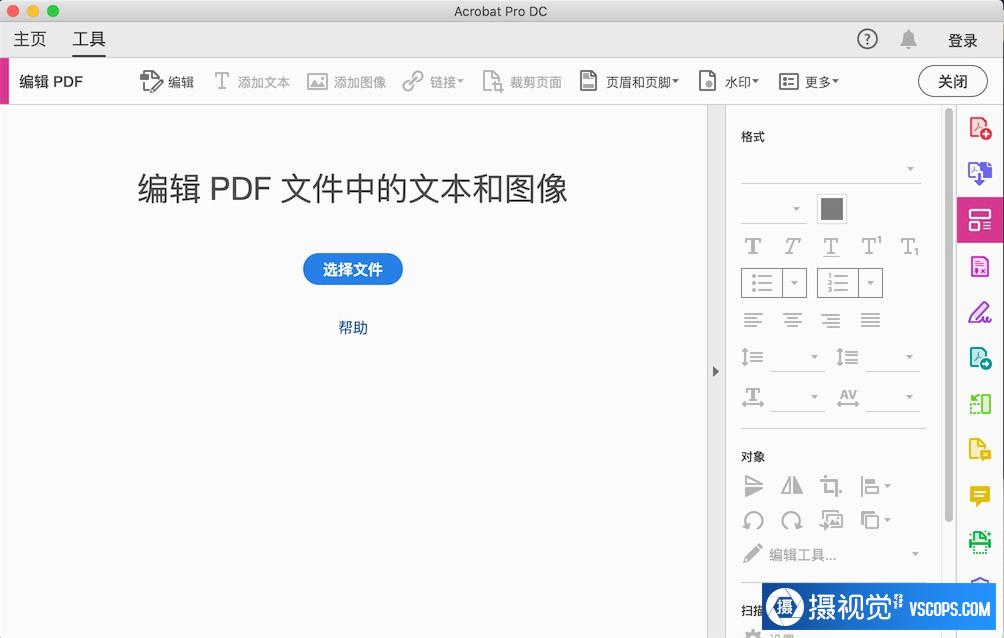Open paragraph spacing value dropdown

pyautogui.click(x=892, y=357)
